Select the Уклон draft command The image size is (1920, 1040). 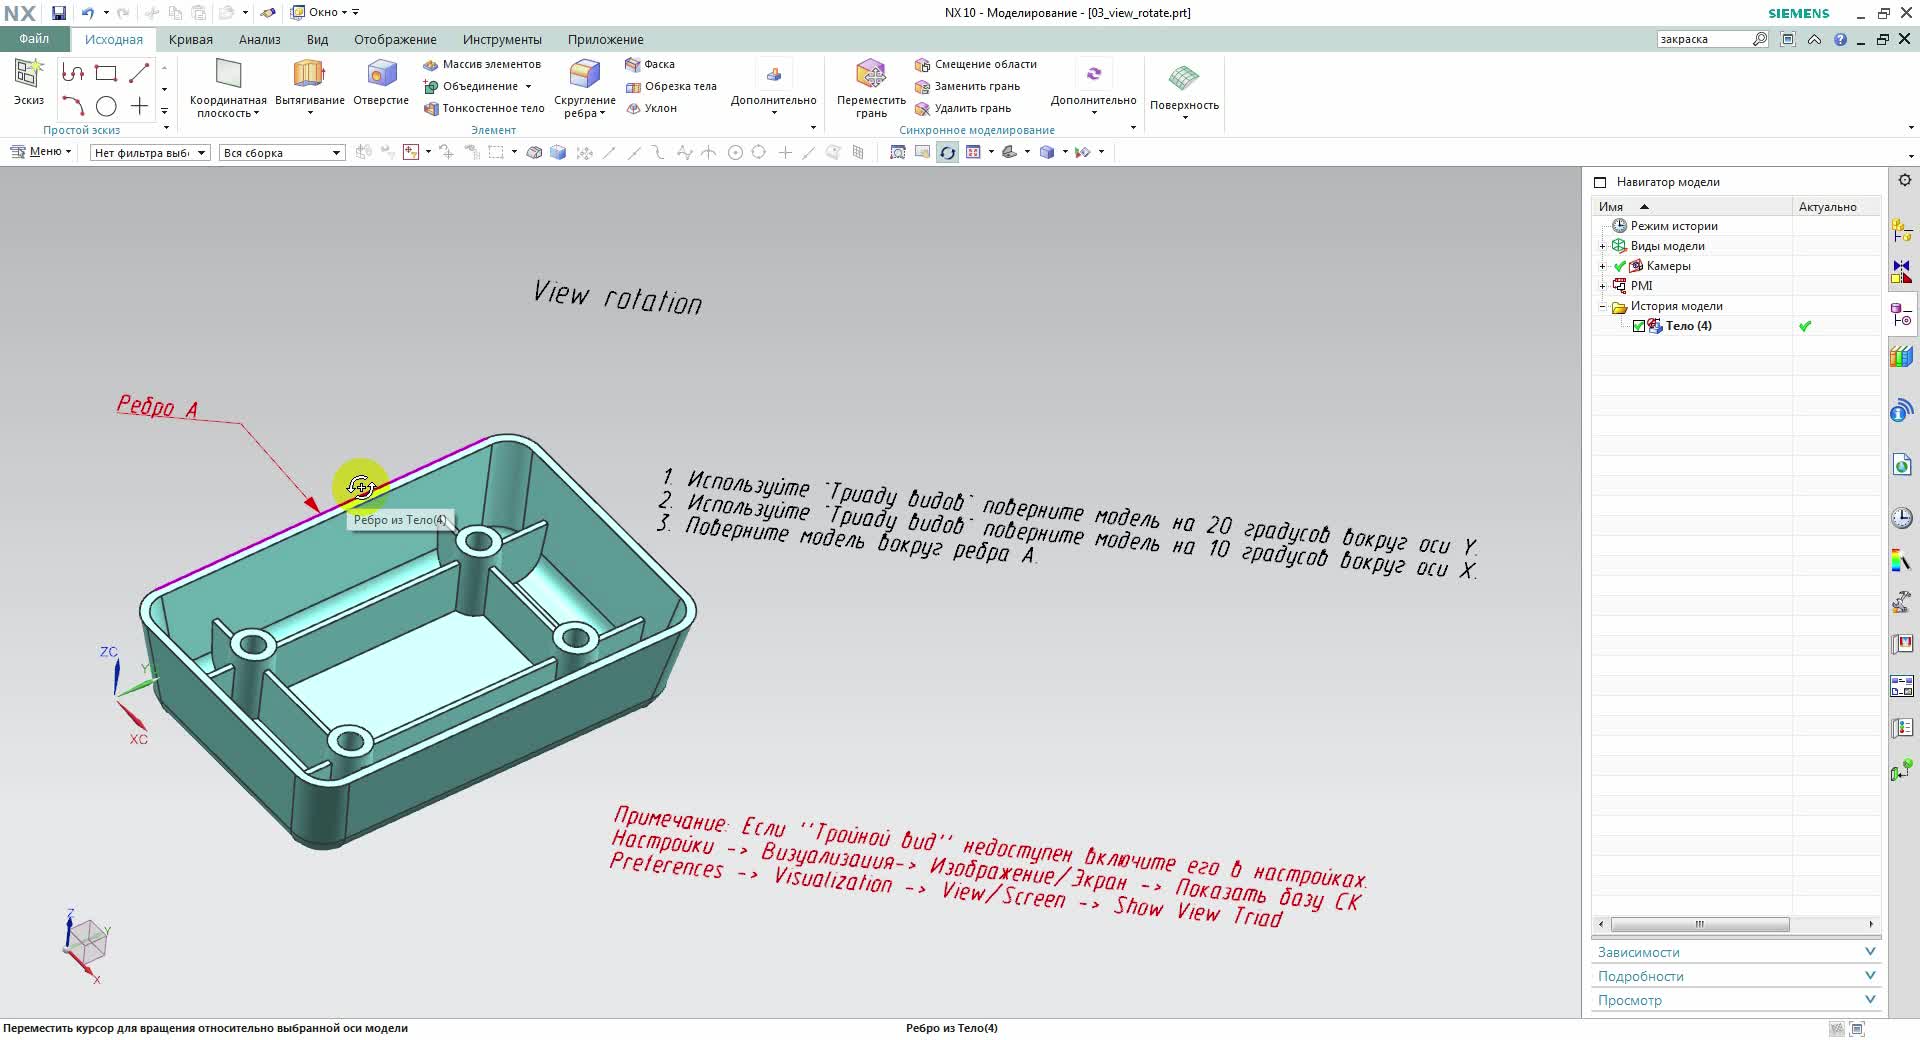point(651,108)
